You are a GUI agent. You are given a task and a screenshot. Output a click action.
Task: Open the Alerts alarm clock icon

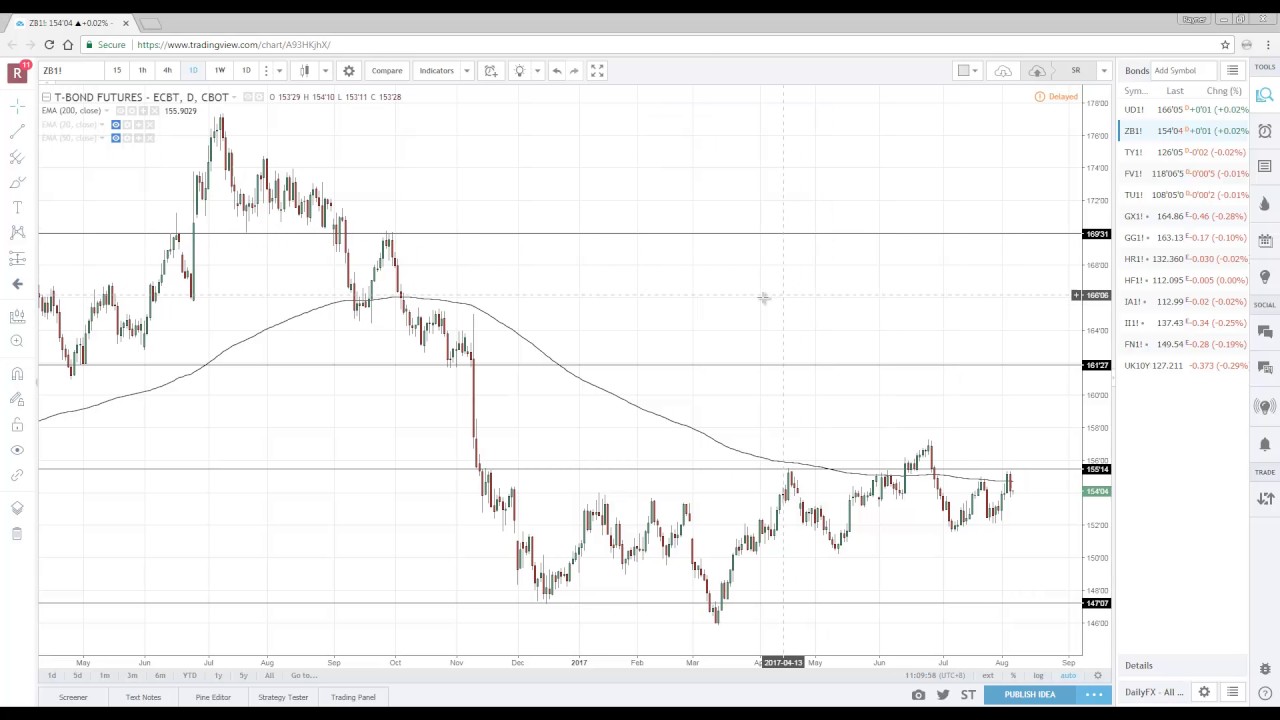click(1265, 131)
